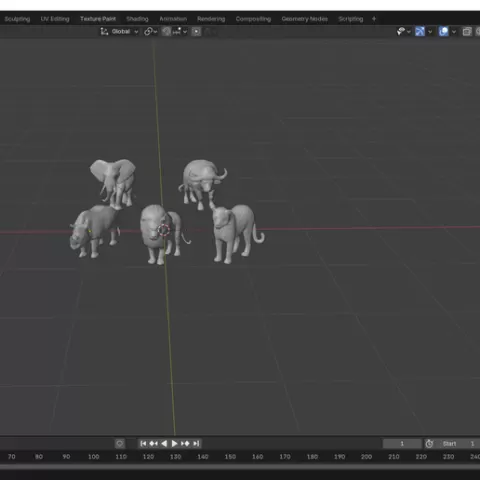Screen dimensions: 480x480
Task: Add a new workspace with plus icon
Action: 374,19
